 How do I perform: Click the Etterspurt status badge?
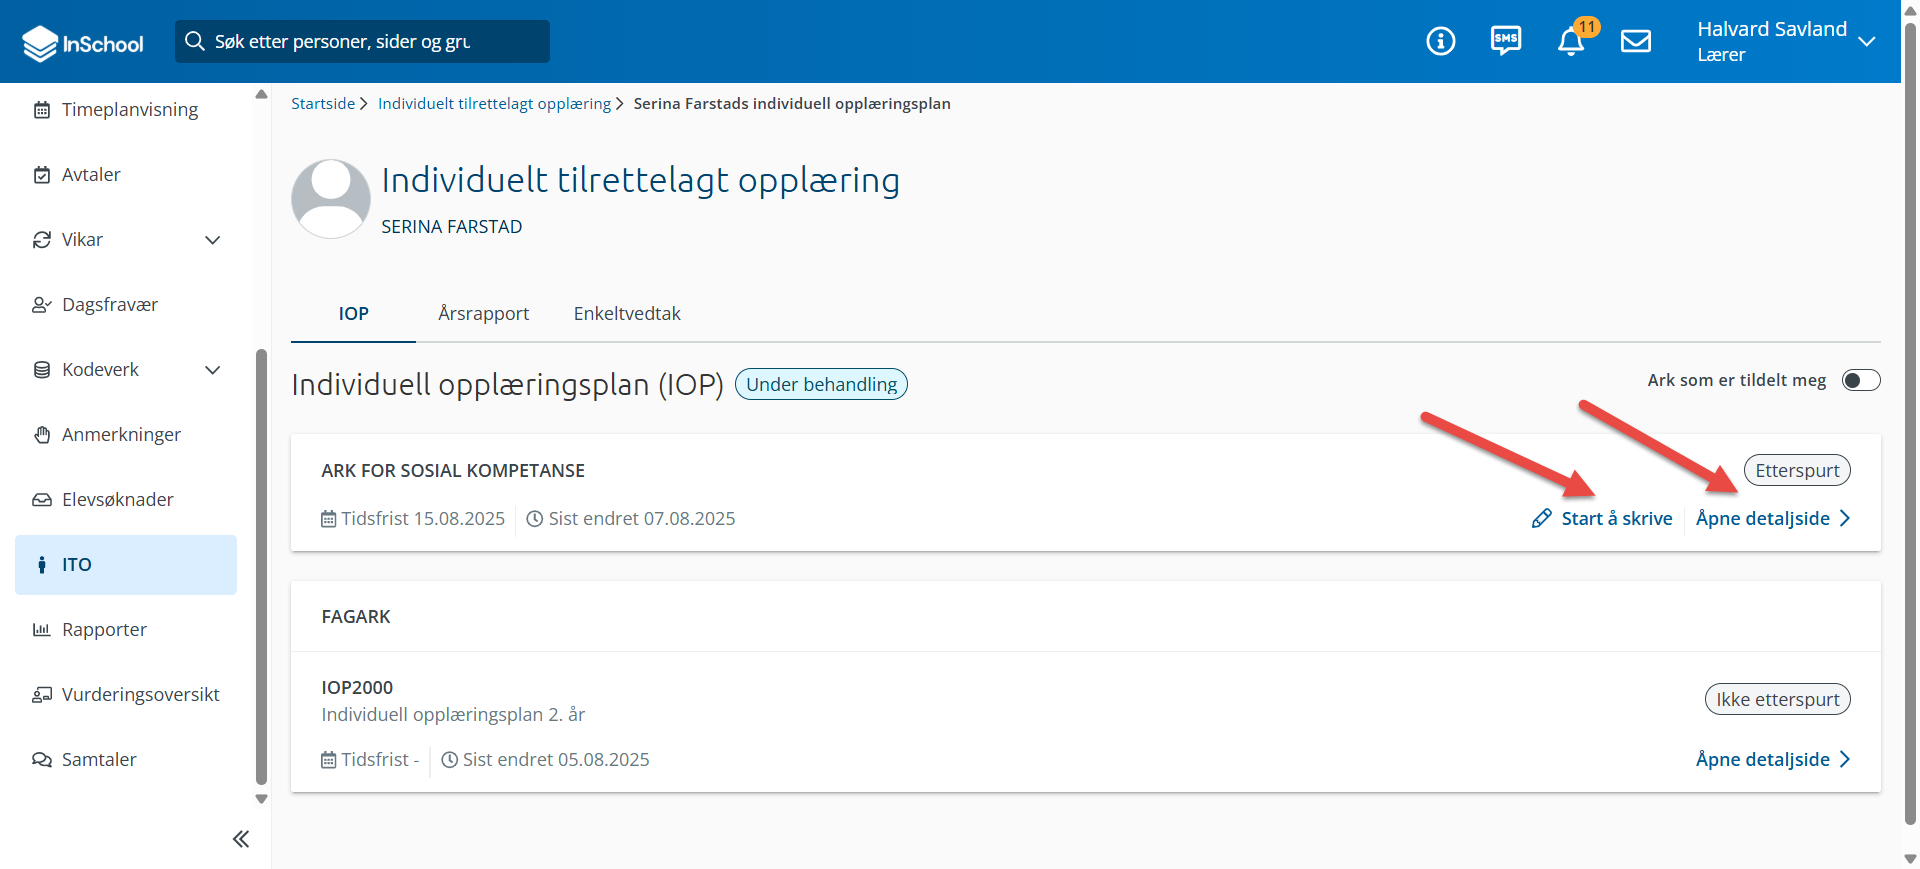pos(1797,470)
